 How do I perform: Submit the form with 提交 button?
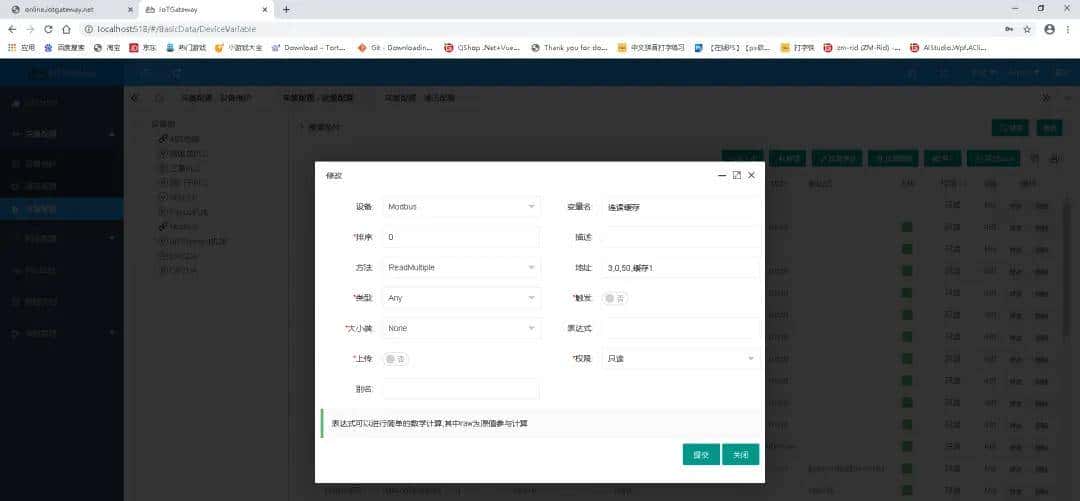701,455
